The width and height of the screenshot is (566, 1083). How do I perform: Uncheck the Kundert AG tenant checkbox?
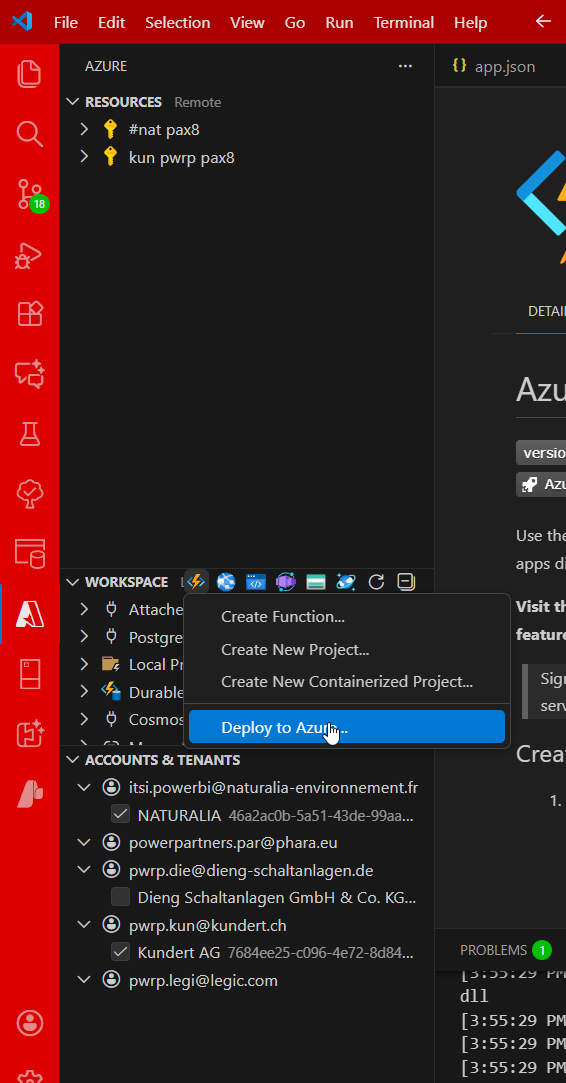click(x=120, y=952)
